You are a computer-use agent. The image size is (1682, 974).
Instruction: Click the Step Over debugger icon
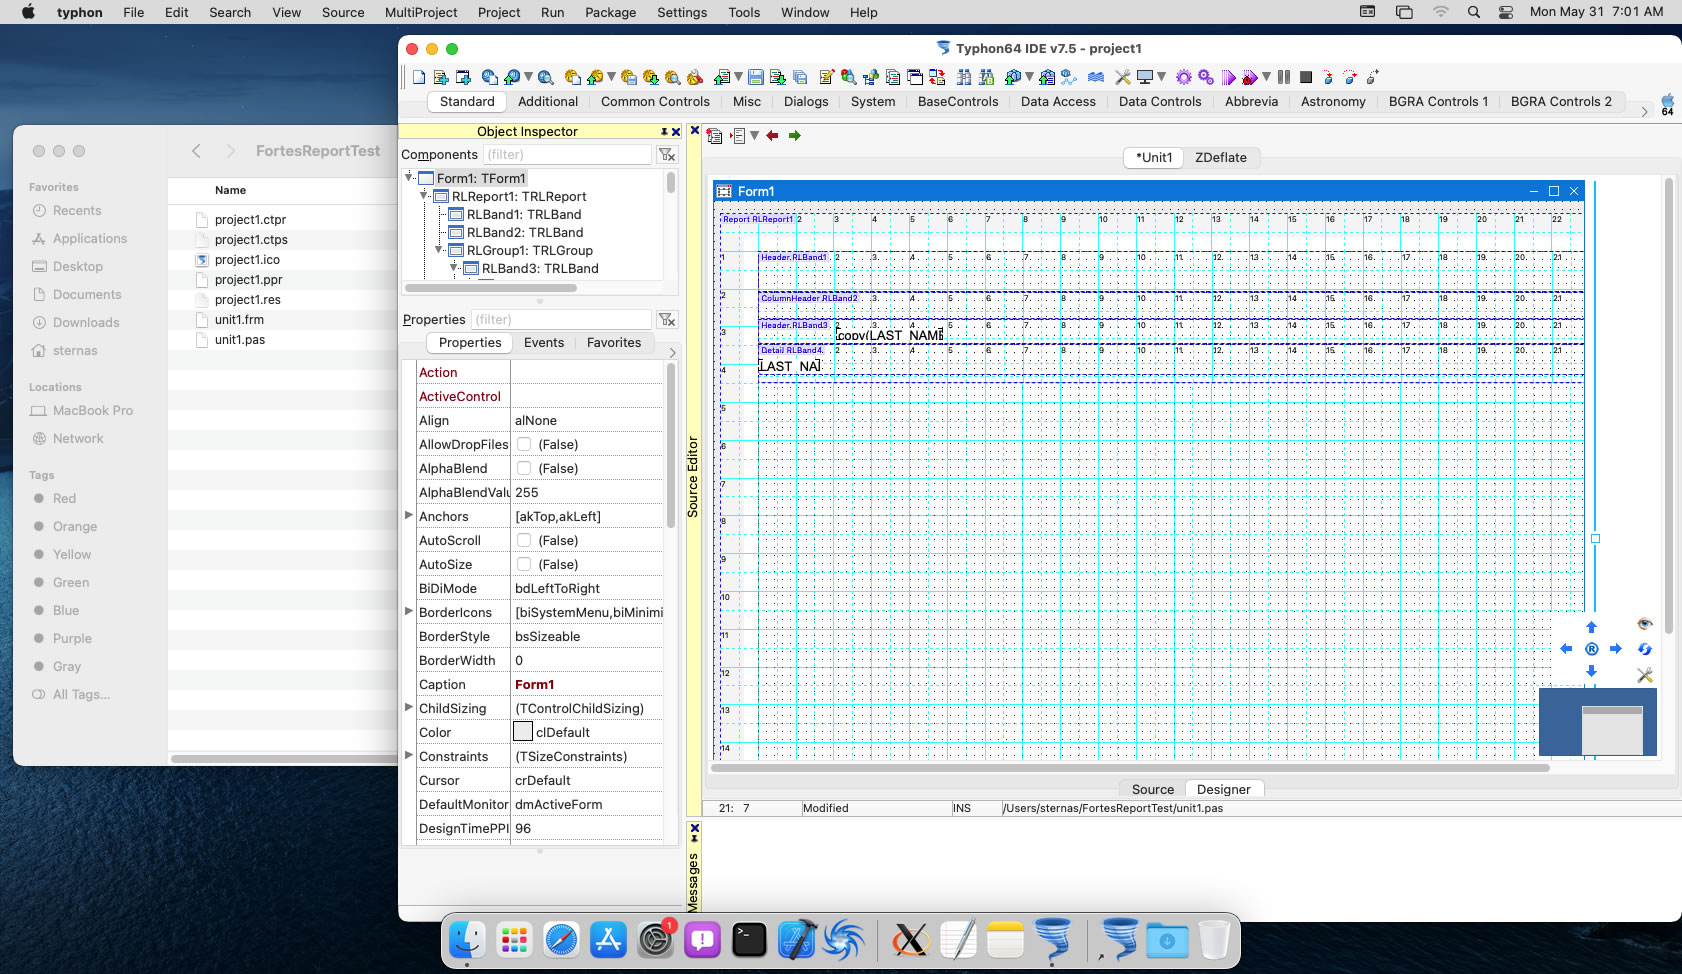(x=1350, y=78)
